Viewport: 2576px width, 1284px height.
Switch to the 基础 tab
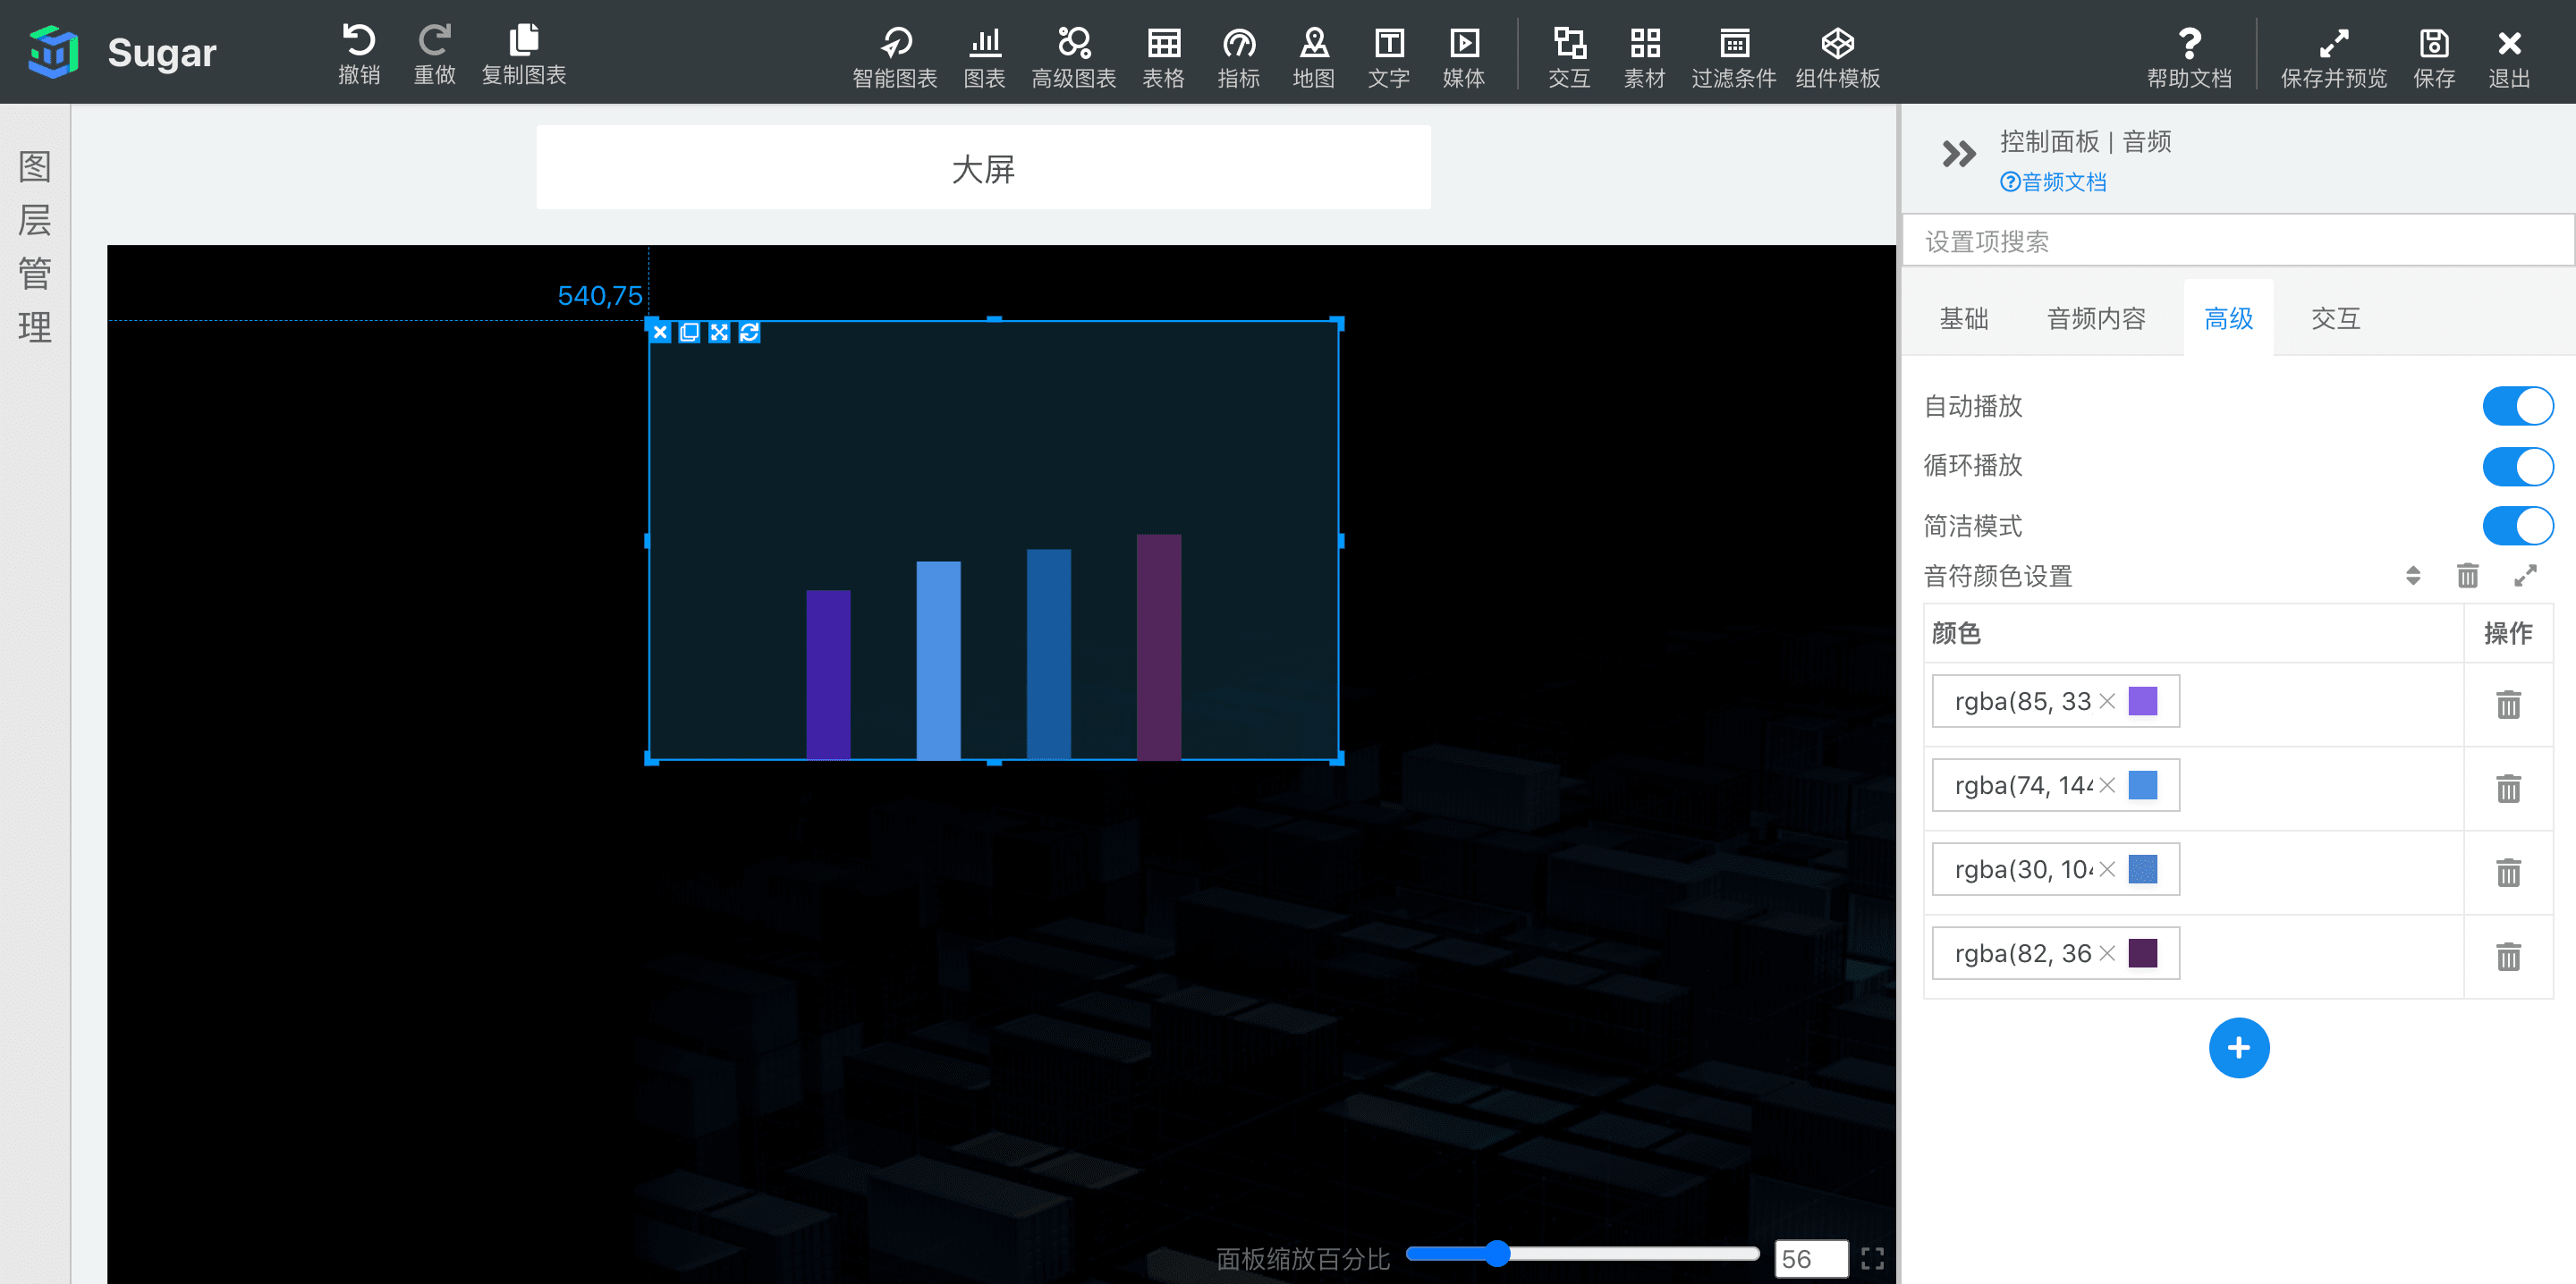point(1964,318)
